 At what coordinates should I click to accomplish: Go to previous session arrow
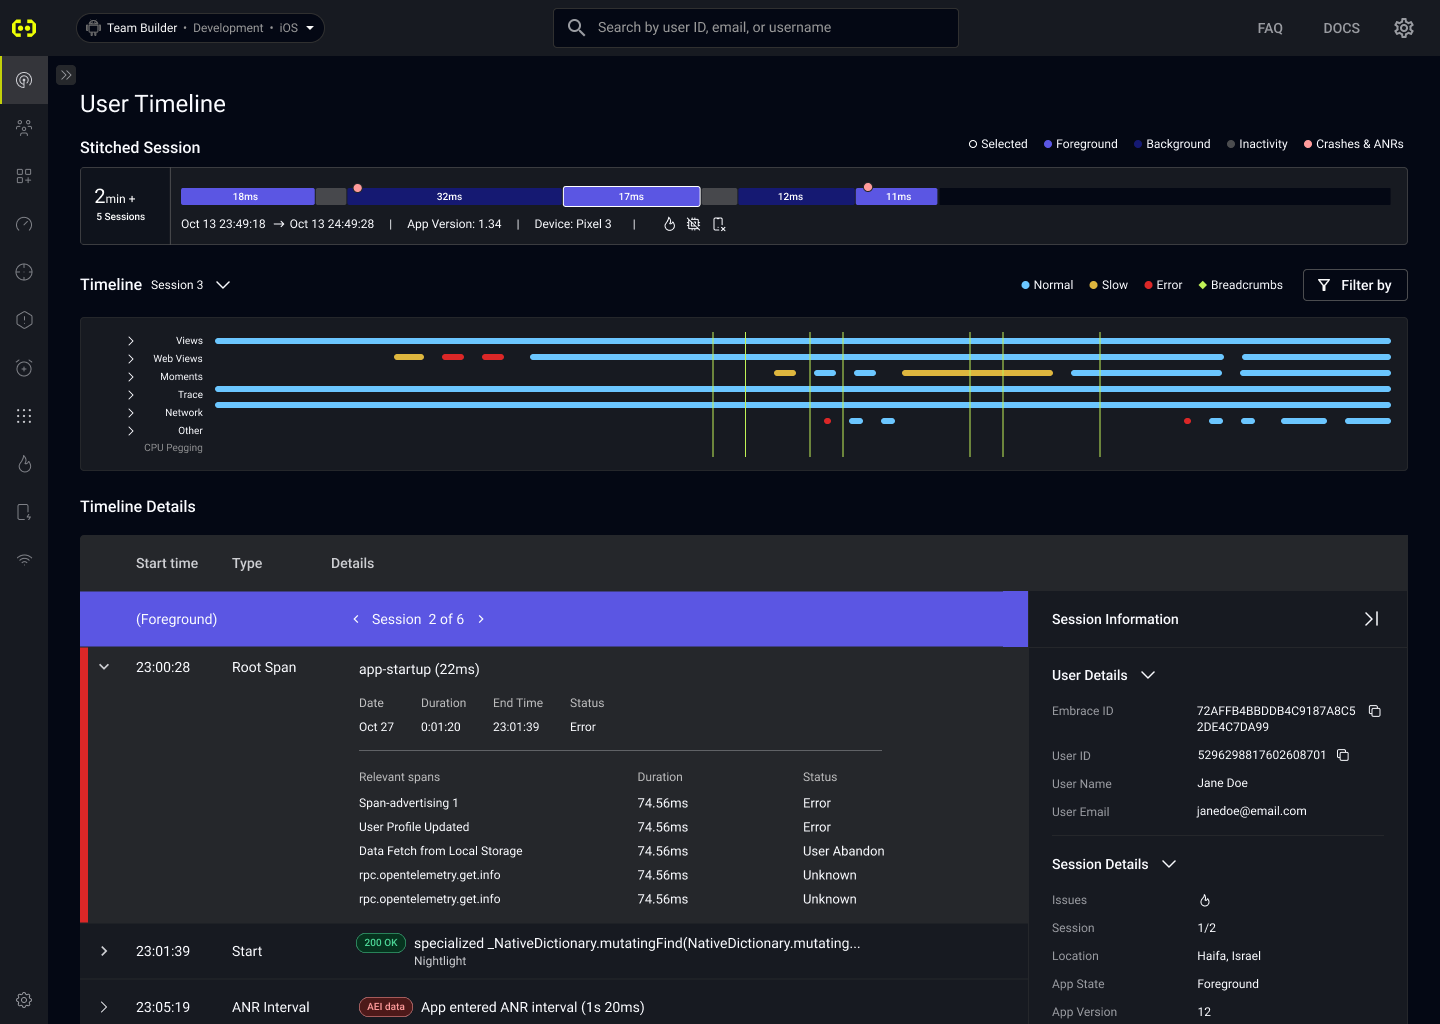(x=356, y=619)
